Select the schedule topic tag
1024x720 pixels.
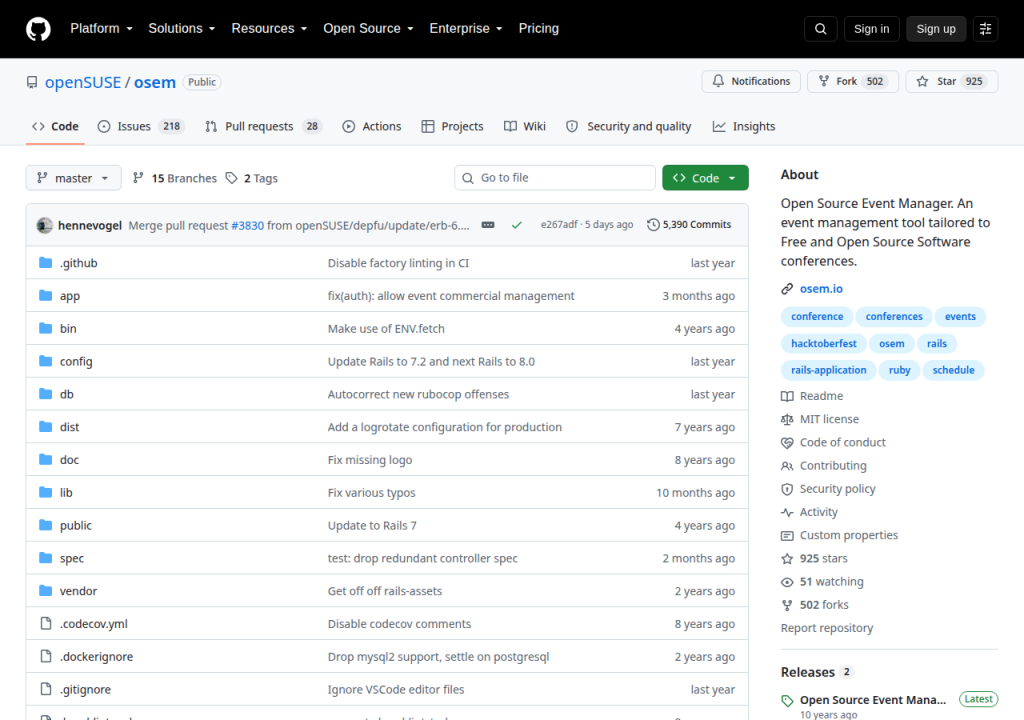pyautogui.click(x=953, y=370)
